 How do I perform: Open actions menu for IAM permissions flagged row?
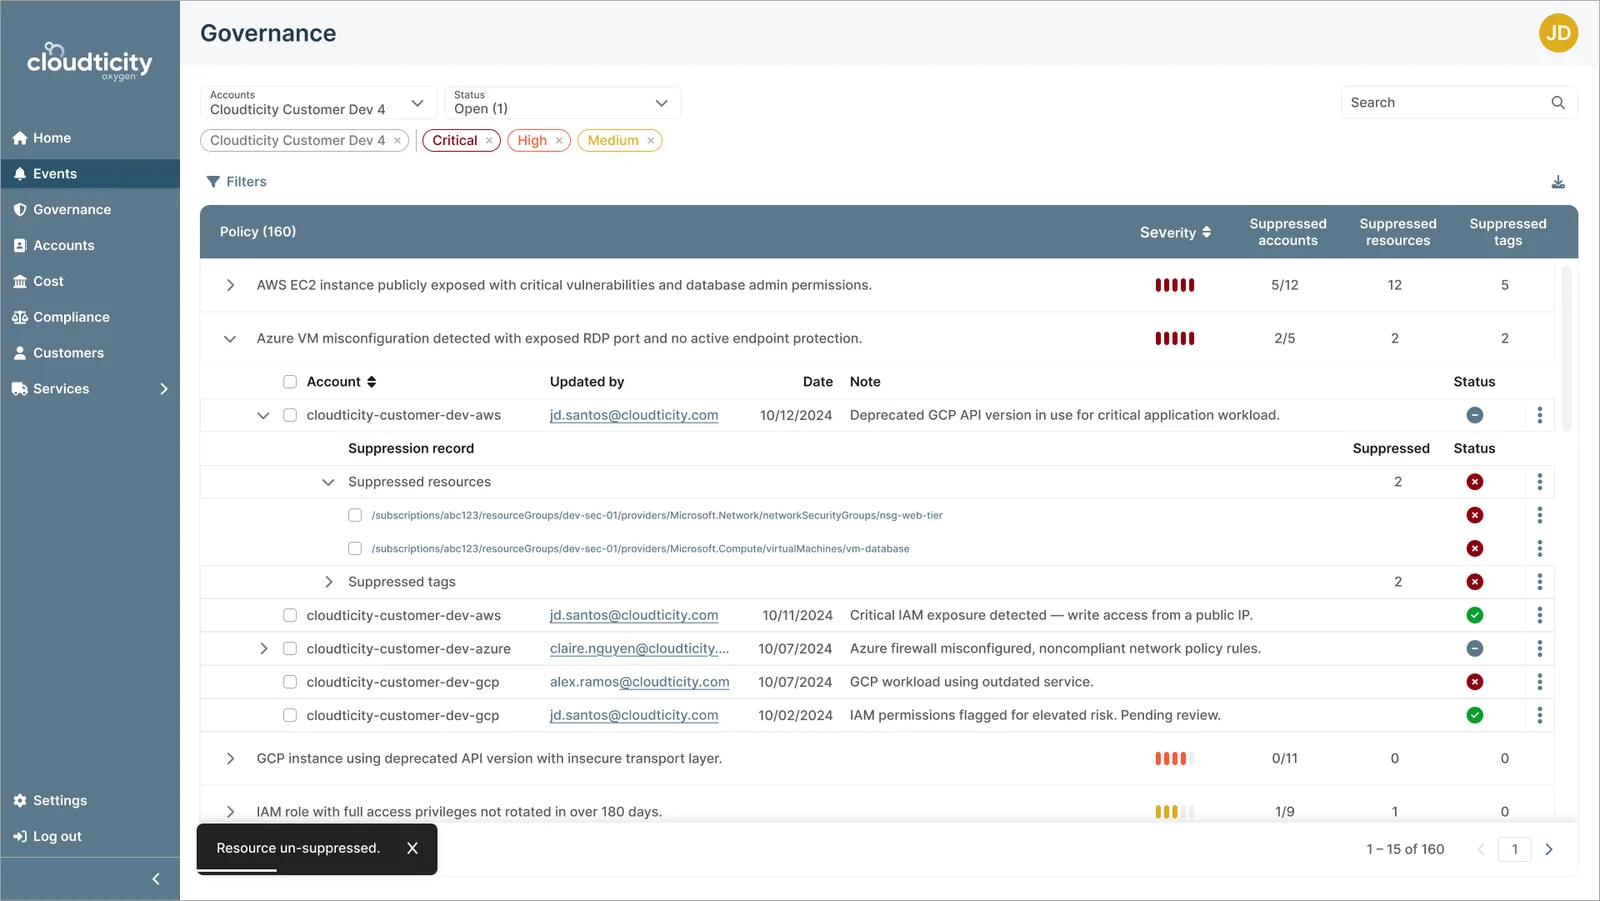(x=1540, y=715)
